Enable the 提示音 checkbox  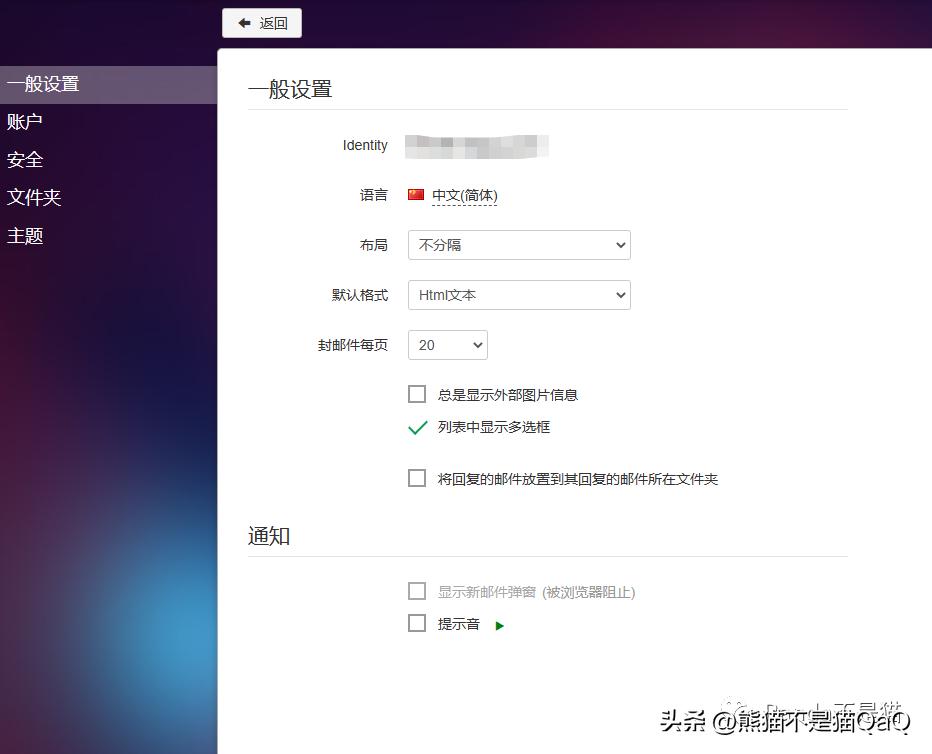point(417,623)
